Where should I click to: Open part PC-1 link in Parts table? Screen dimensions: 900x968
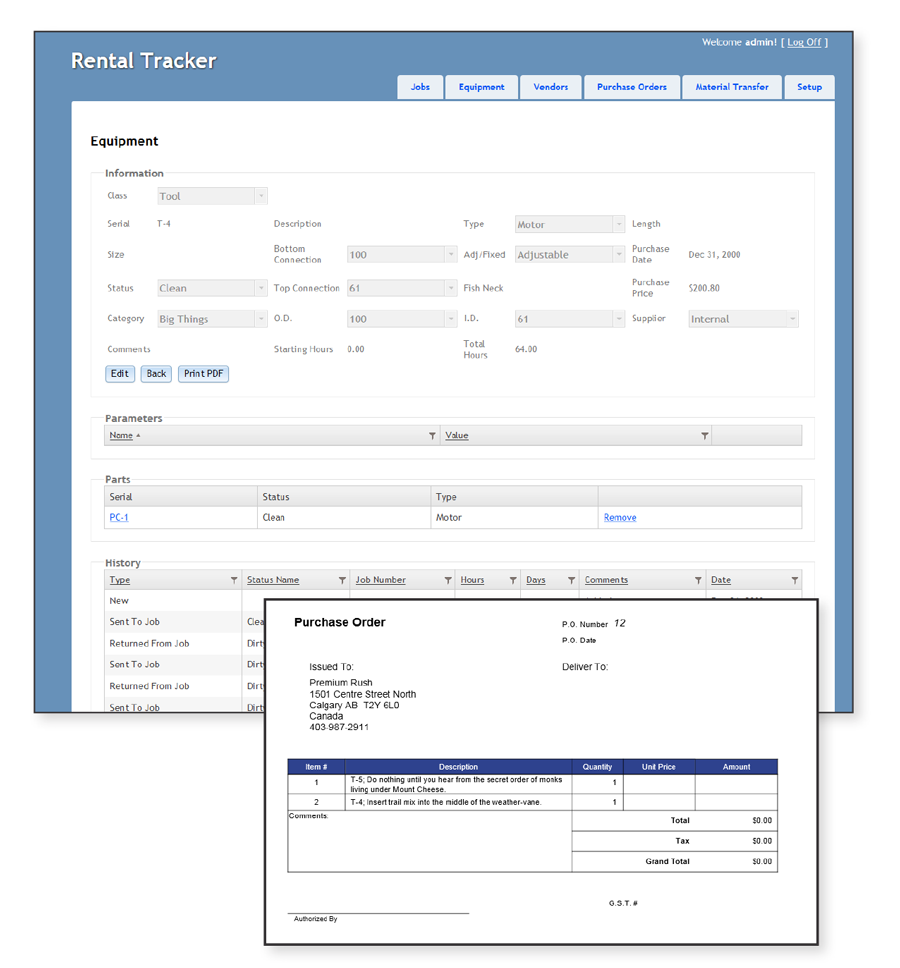(119, 517)
